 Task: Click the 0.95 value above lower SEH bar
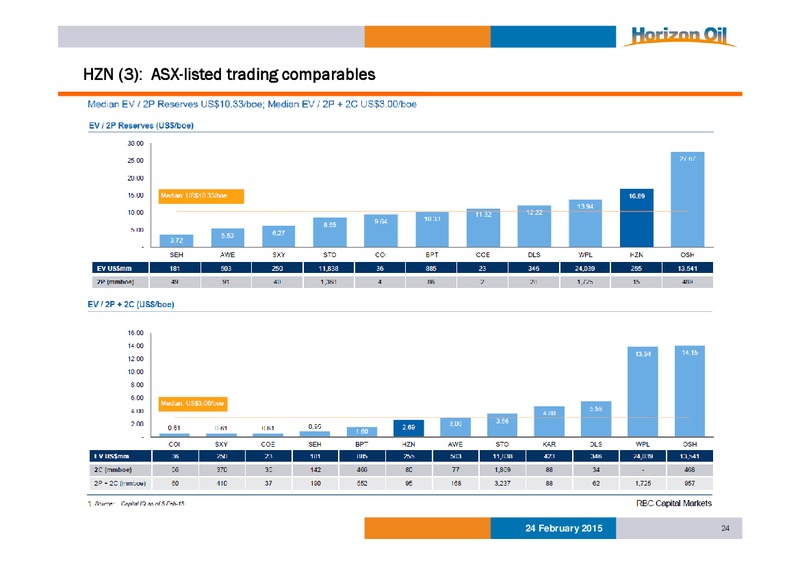(315, 426)
